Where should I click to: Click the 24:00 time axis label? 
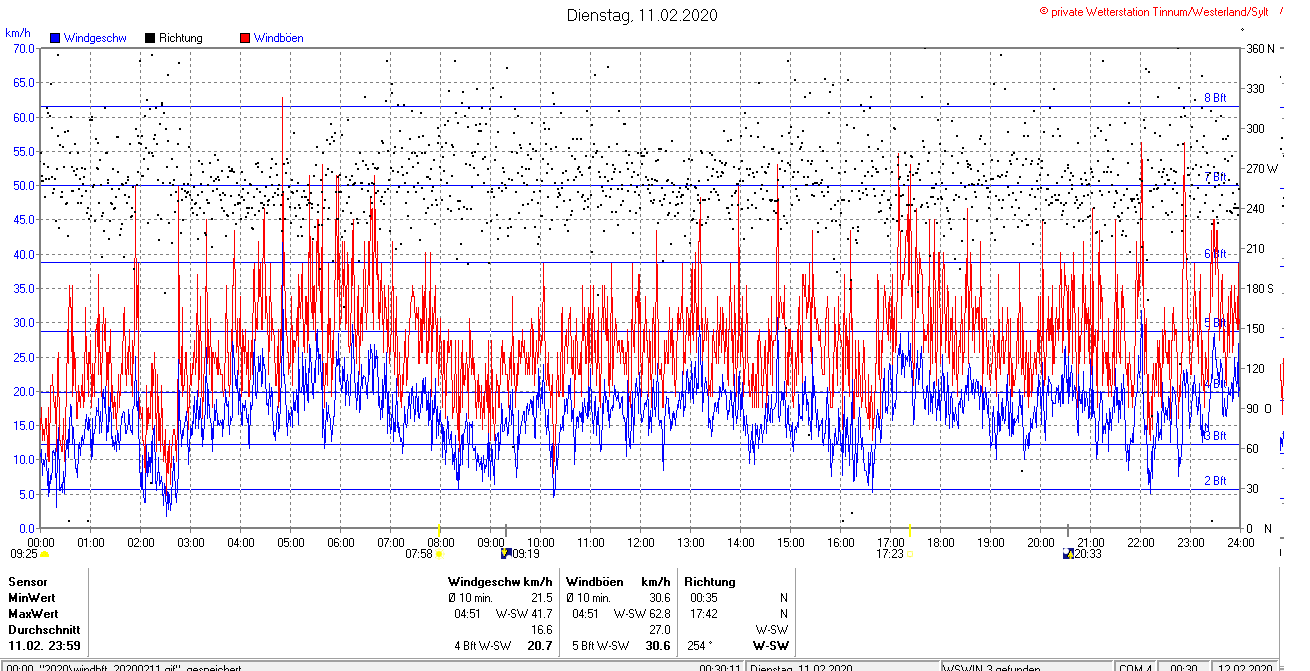pos(1240,543)
